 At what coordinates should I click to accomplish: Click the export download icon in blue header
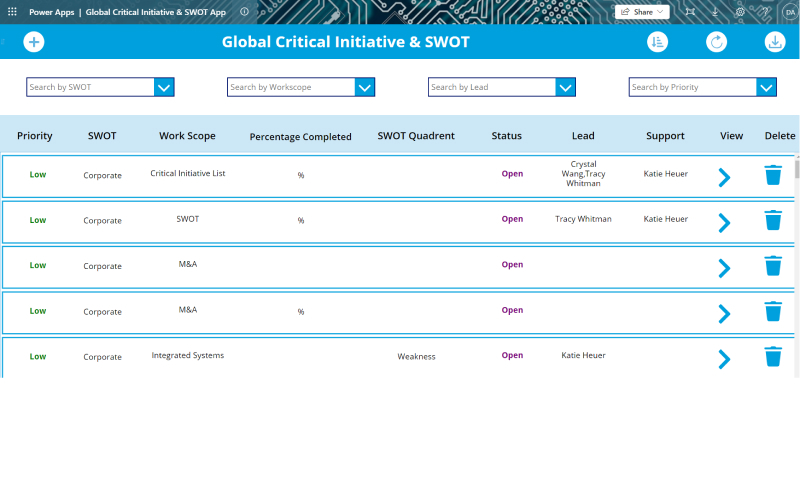pos(775,42)
